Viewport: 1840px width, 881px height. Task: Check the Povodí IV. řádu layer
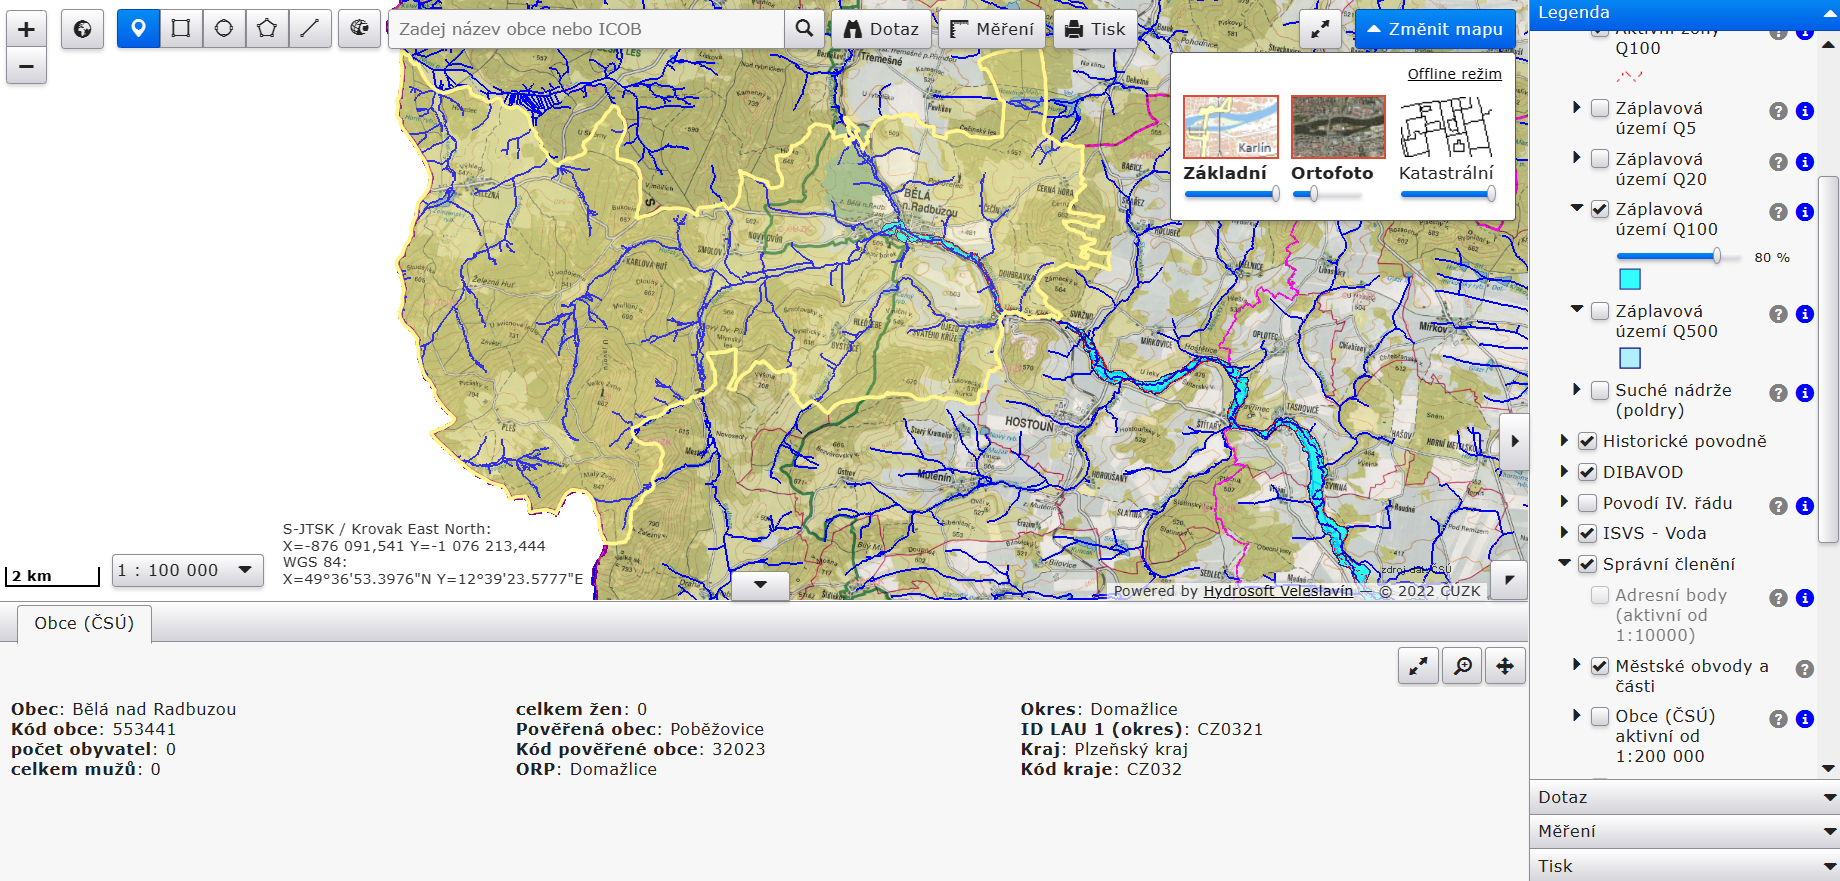click(x=1587, y=503)
